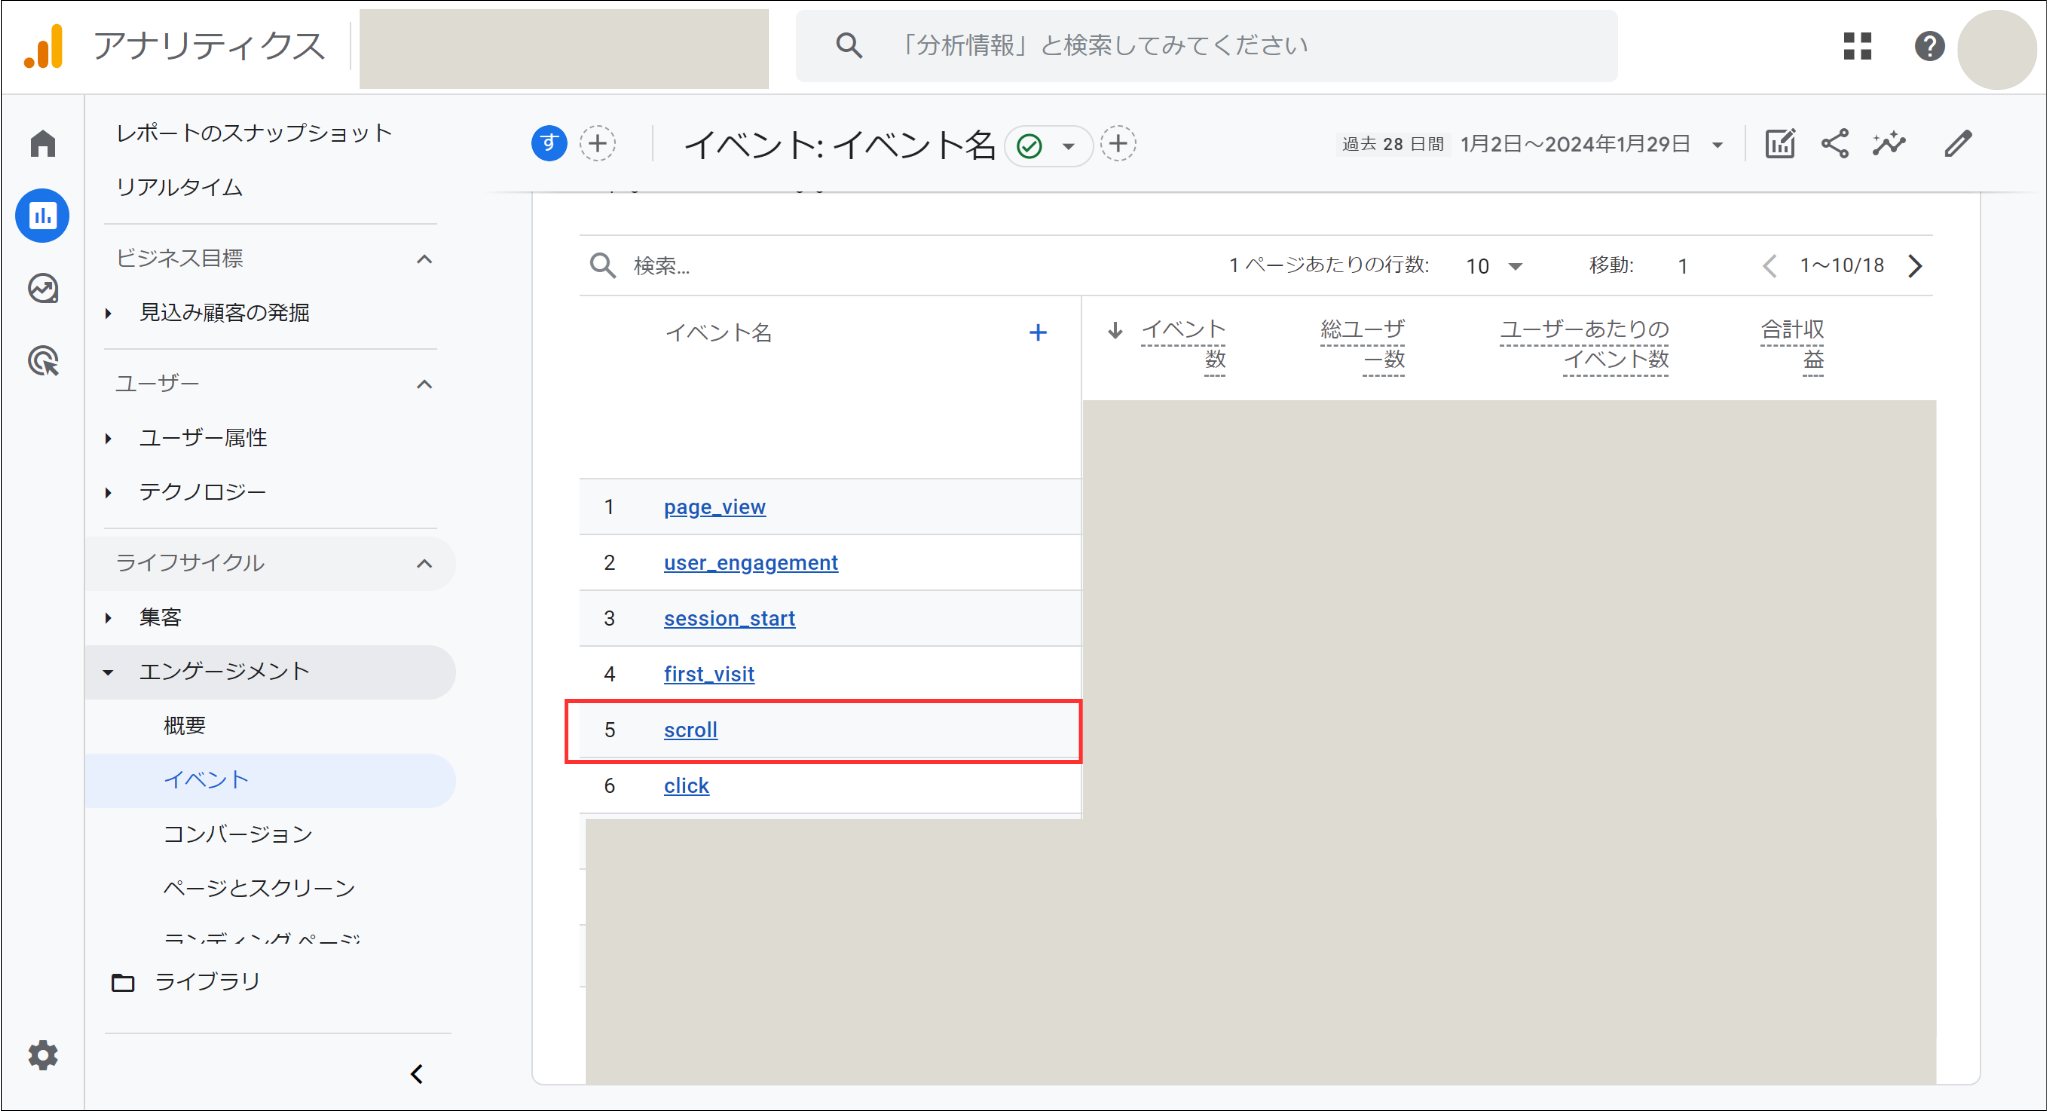Expand ユーザー属性 tree item
Viewport: 2048px width, 1111px height.
(x=108, y=439)
